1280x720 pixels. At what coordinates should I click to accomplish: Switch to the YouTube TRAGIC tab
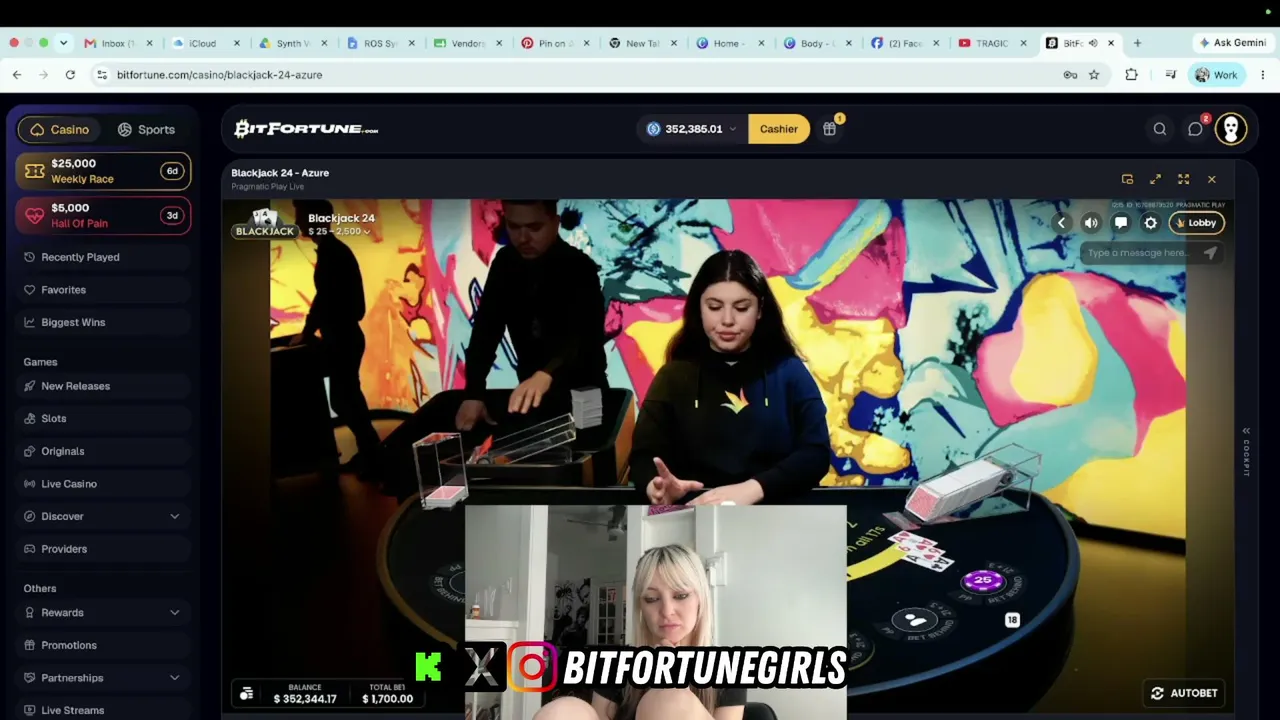tap(994, 43)
